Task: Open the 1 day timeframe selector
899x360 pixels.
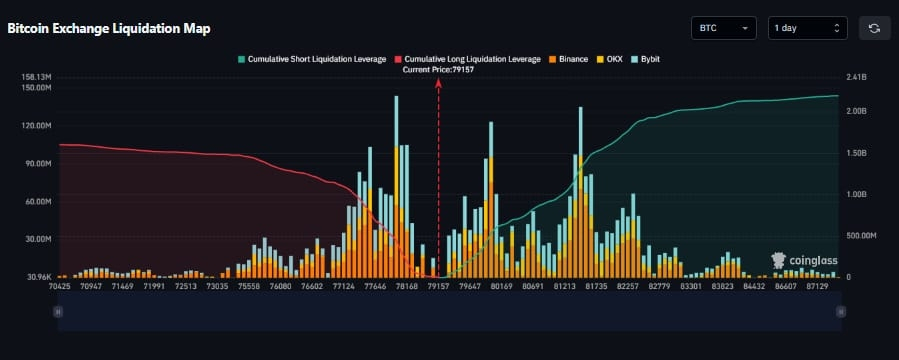Action: 807,28
